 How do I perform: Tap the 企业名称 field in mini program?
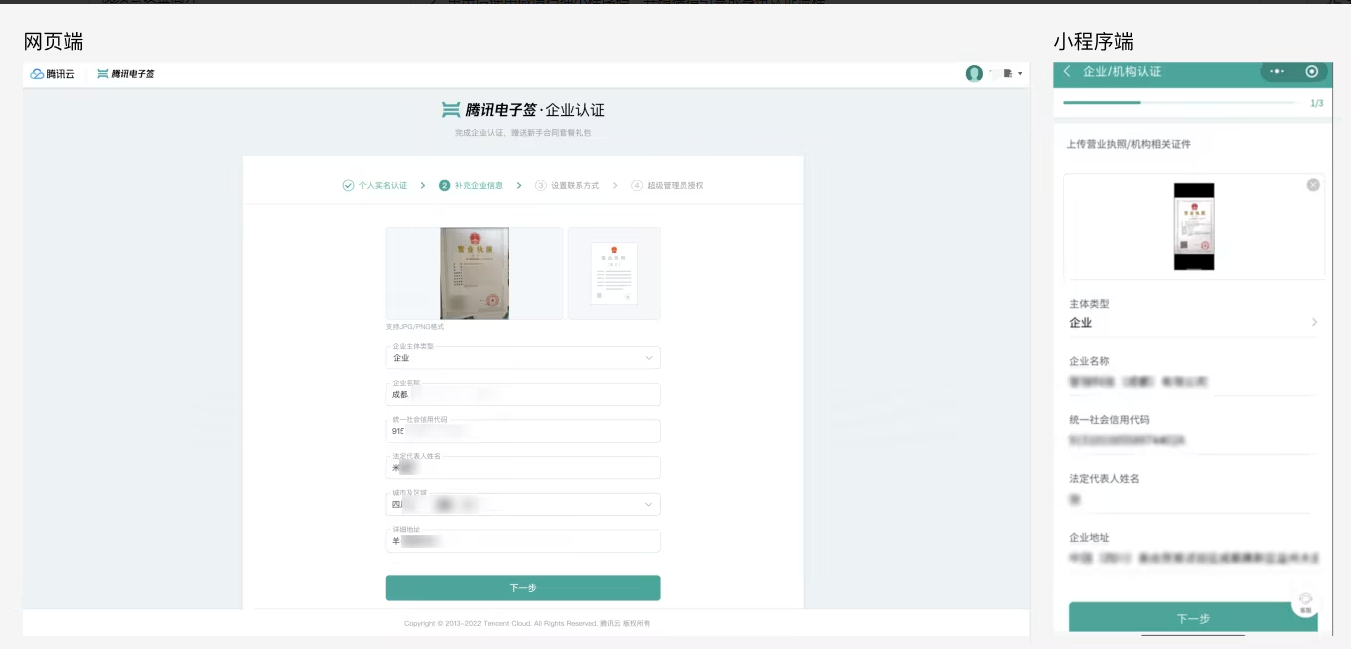1193,373
